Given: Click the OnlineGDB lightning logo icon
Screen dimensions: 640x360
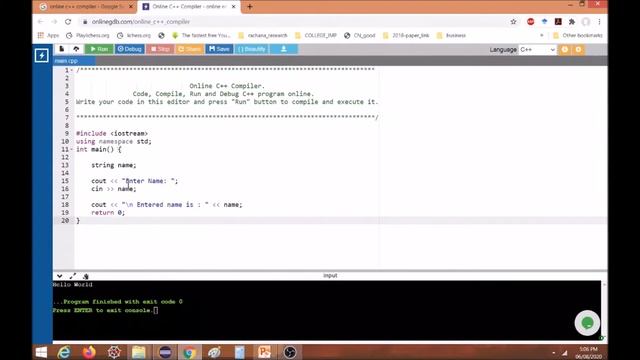Looking at the screenshot, I should (42, 56).
